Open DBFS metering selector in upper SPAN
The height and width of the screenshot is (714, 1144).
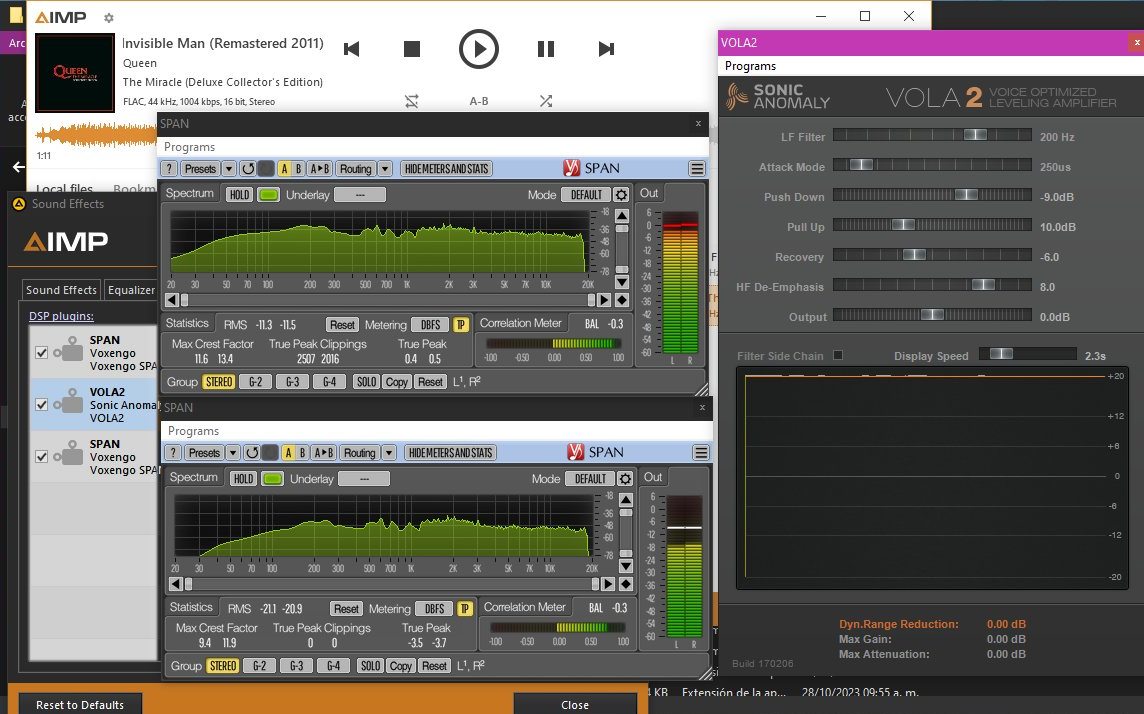pyautogui.click(x=430, y=325)
